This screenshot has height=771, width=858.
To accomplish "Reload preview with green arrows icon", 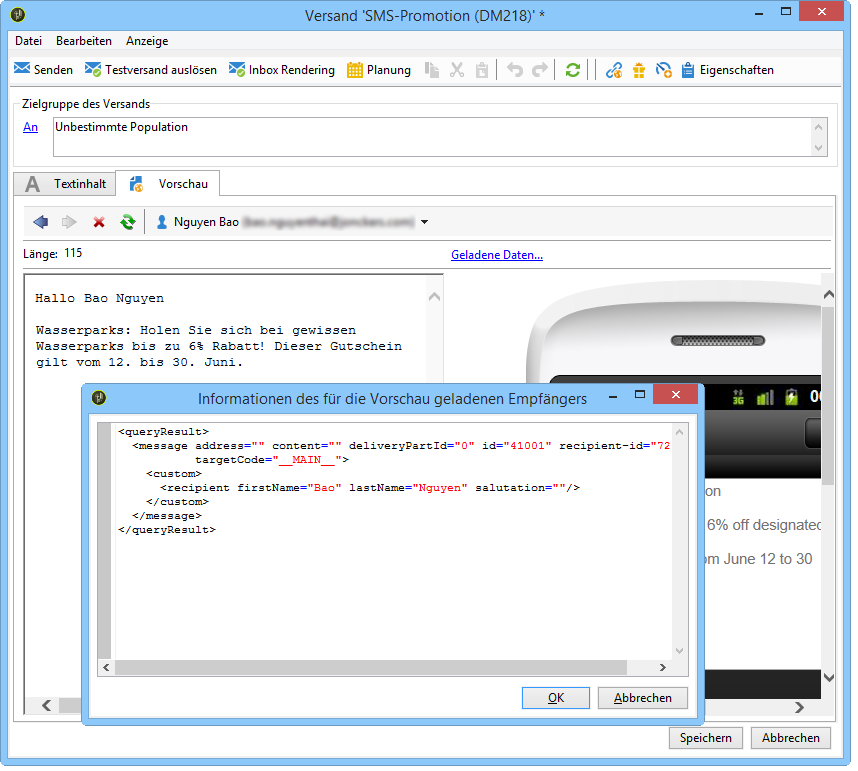I will coord(127,222).
